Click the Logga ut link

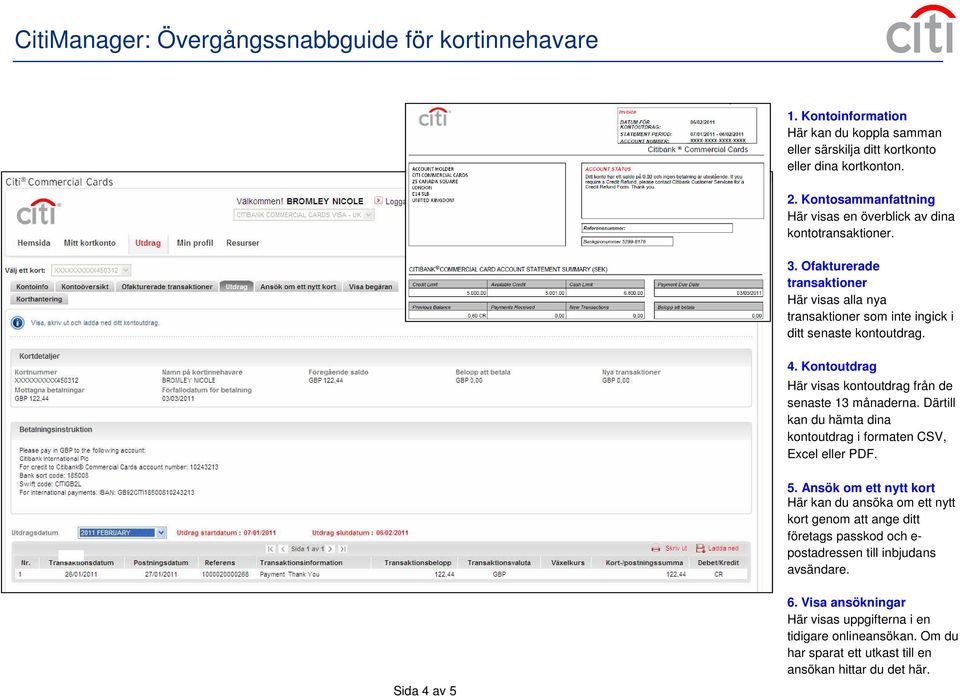coord(395,201)
